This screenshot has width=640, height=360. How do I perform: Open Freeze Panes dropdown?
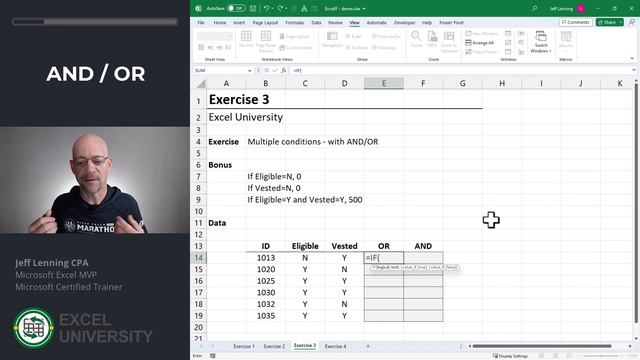[482, 52]
